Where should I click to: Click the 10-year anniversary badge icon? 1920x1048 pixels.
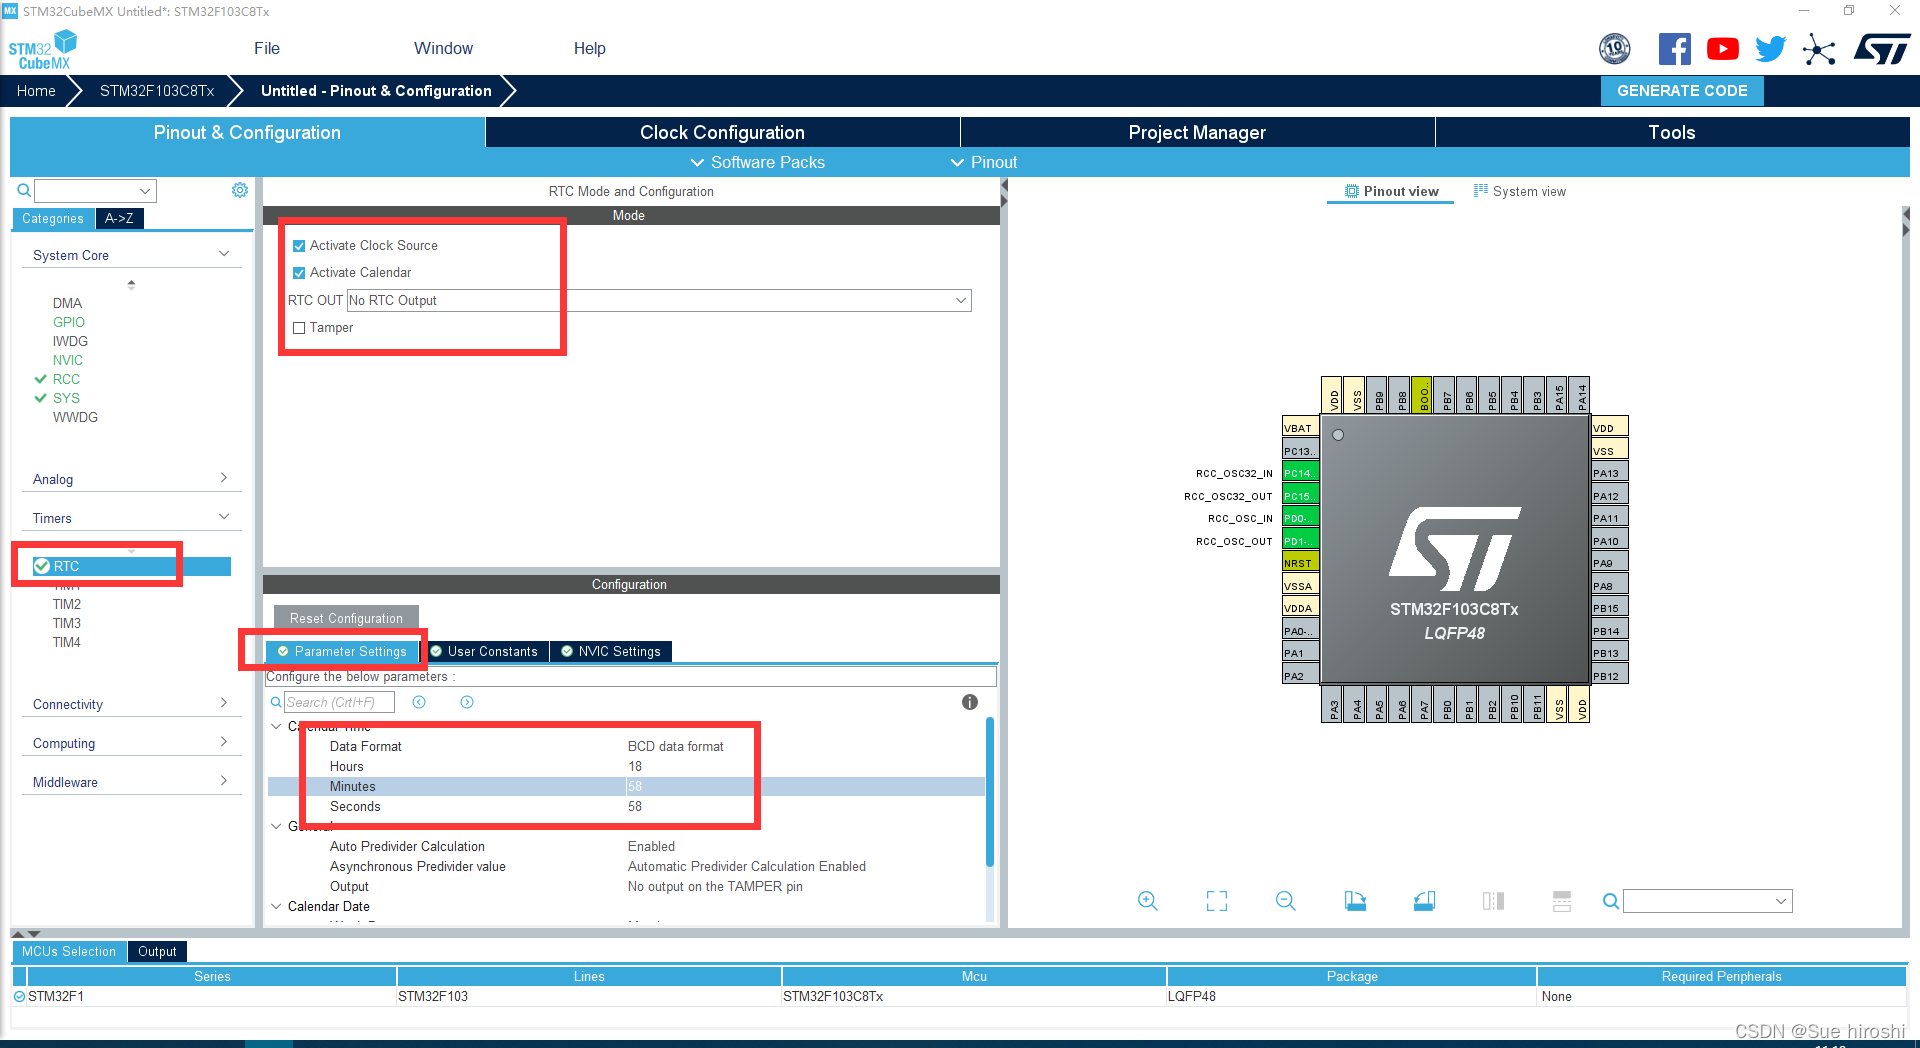click(x=1615, y=48)
